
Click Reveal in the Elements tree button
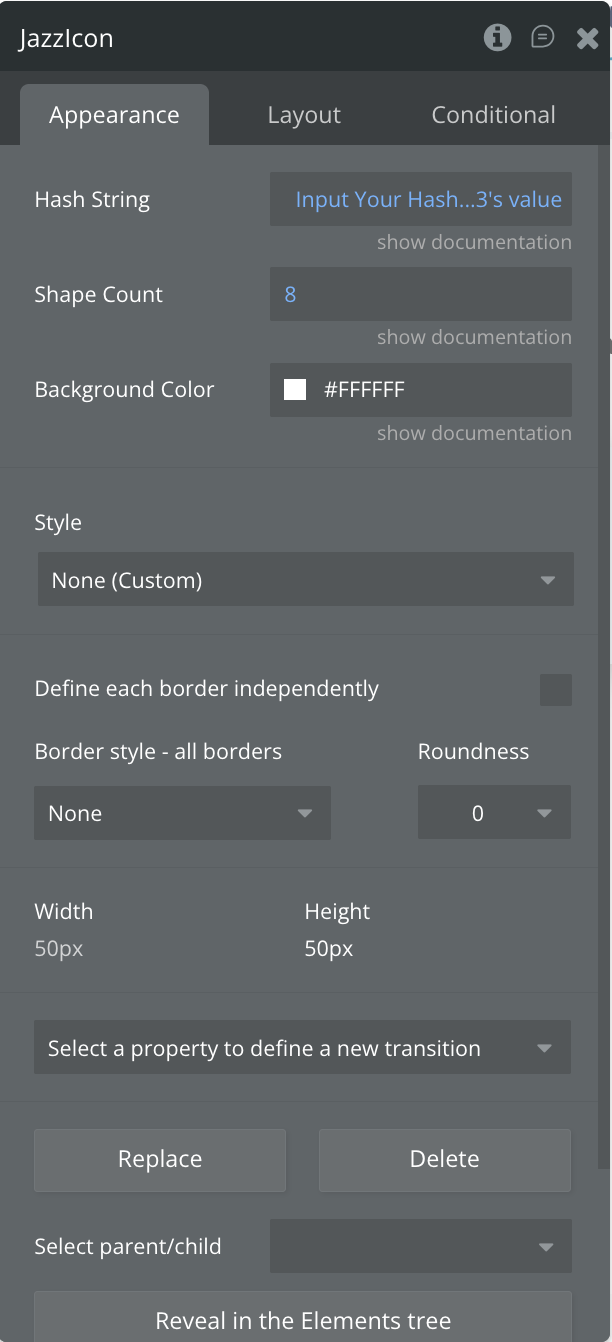pos(303,1320)
